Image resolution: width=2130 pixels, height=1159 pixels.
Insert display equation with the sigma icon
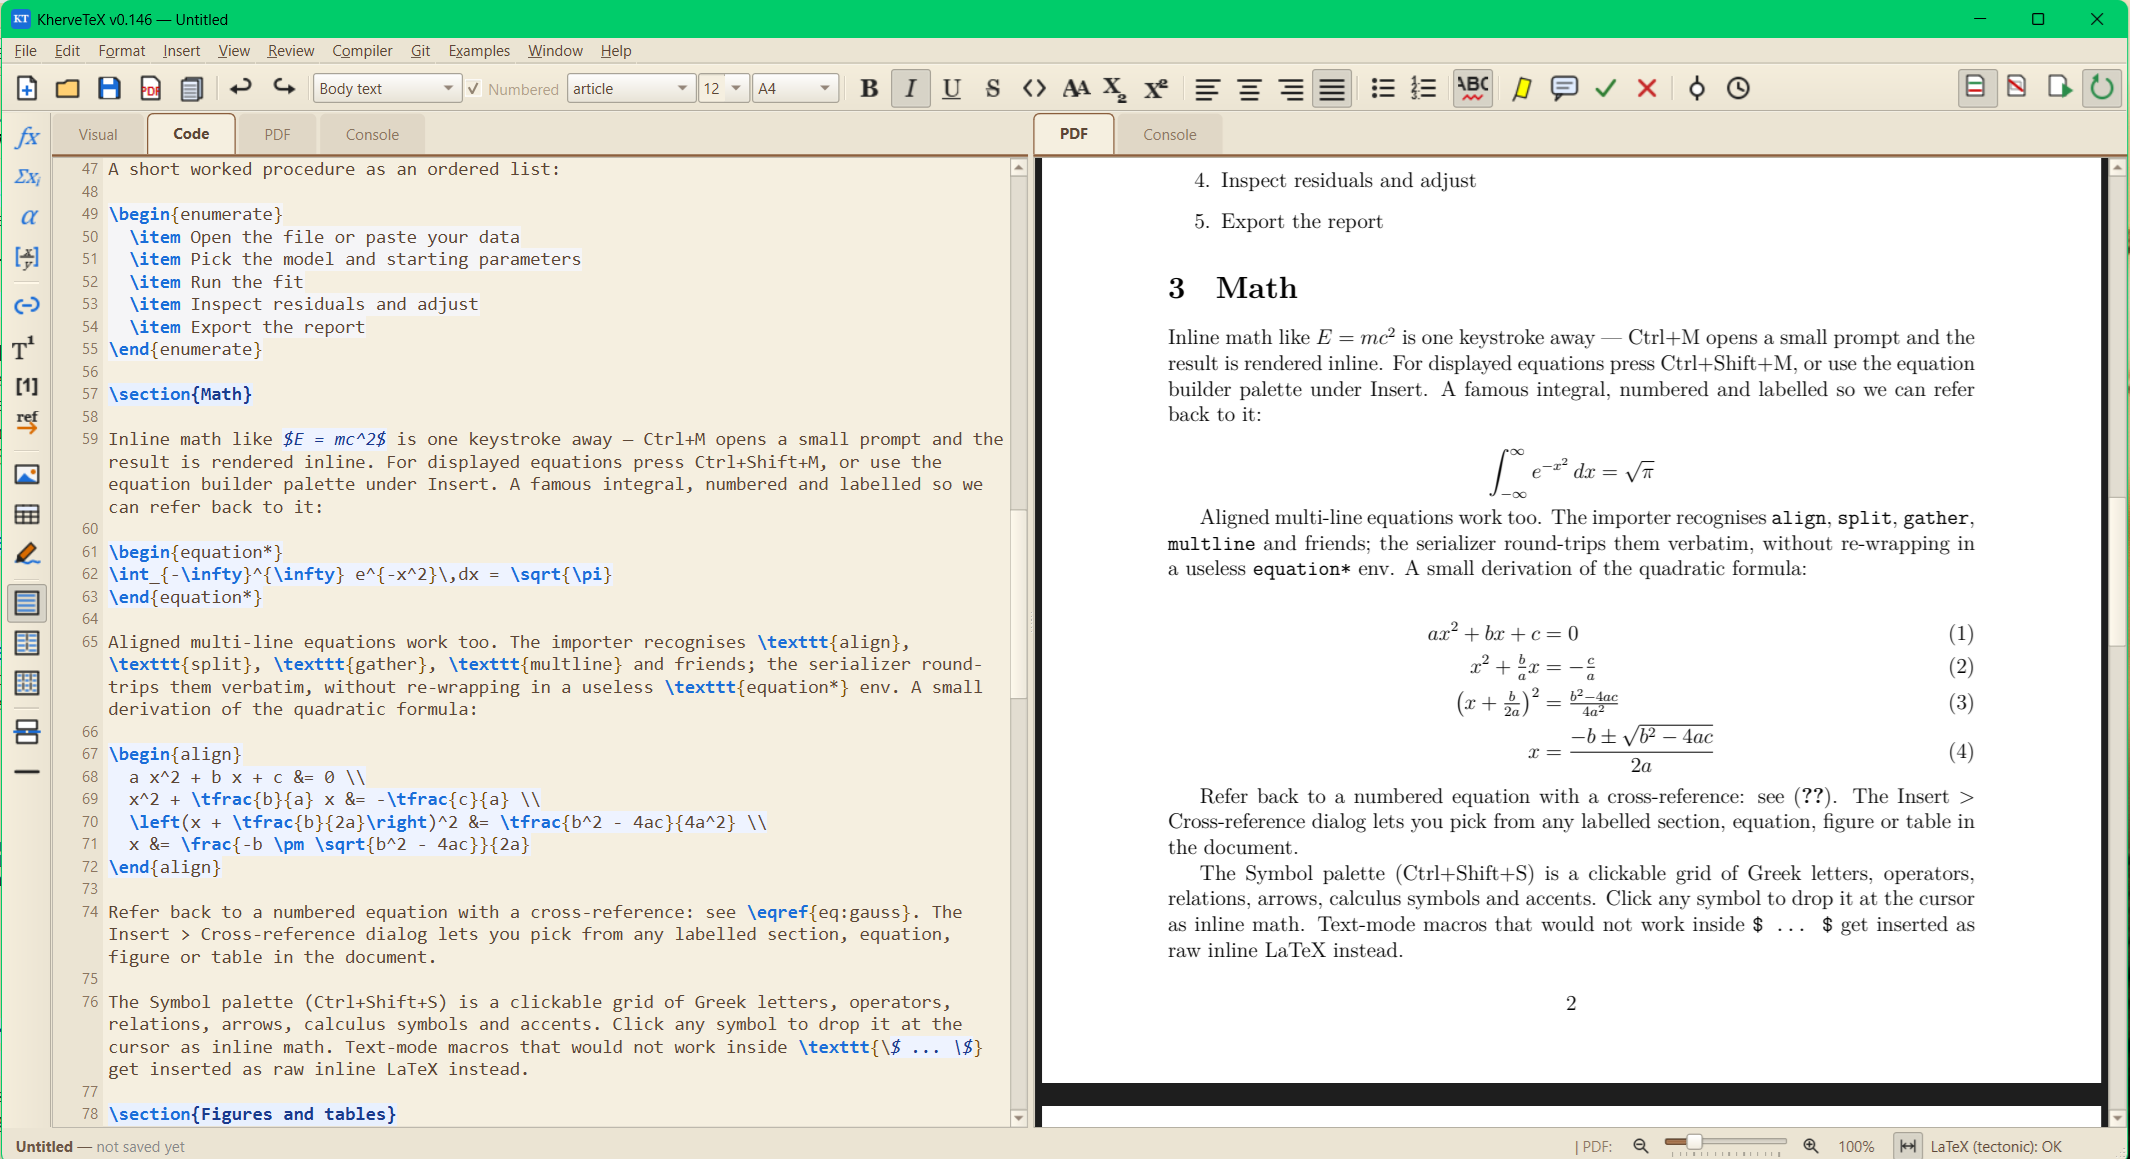(x=27, y=177)
